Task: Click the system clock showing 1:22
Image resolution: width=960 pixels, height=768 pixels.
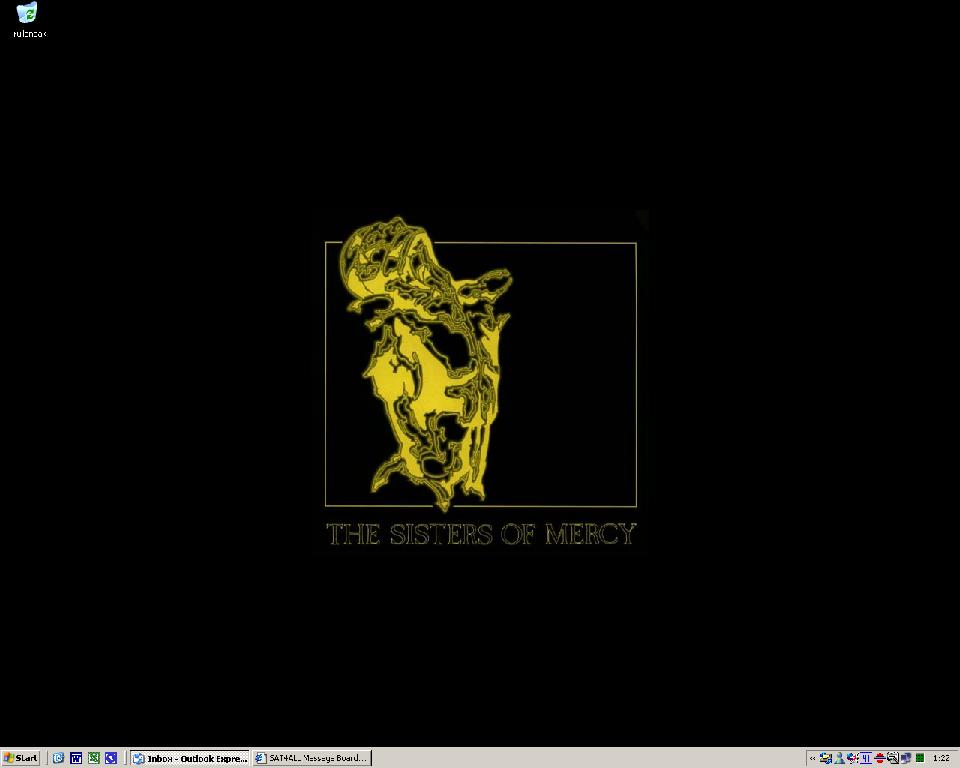Action: click(941, 758)
